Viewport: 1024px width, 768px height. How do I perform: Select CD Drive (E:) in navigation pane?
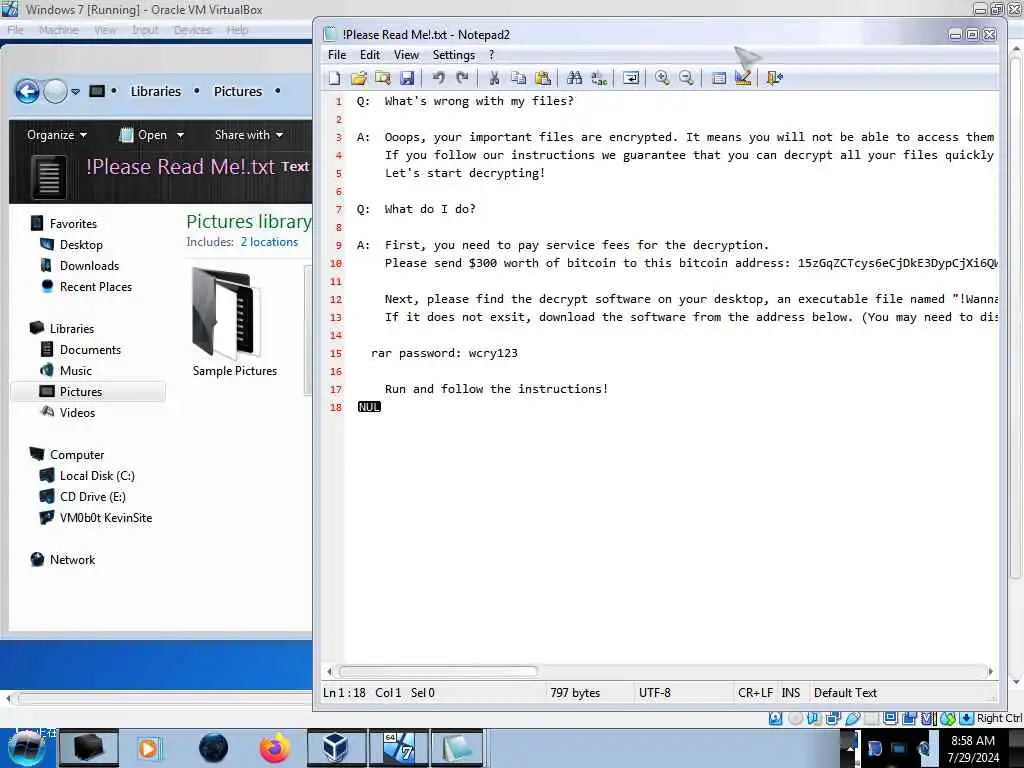[x=93, y=497]
